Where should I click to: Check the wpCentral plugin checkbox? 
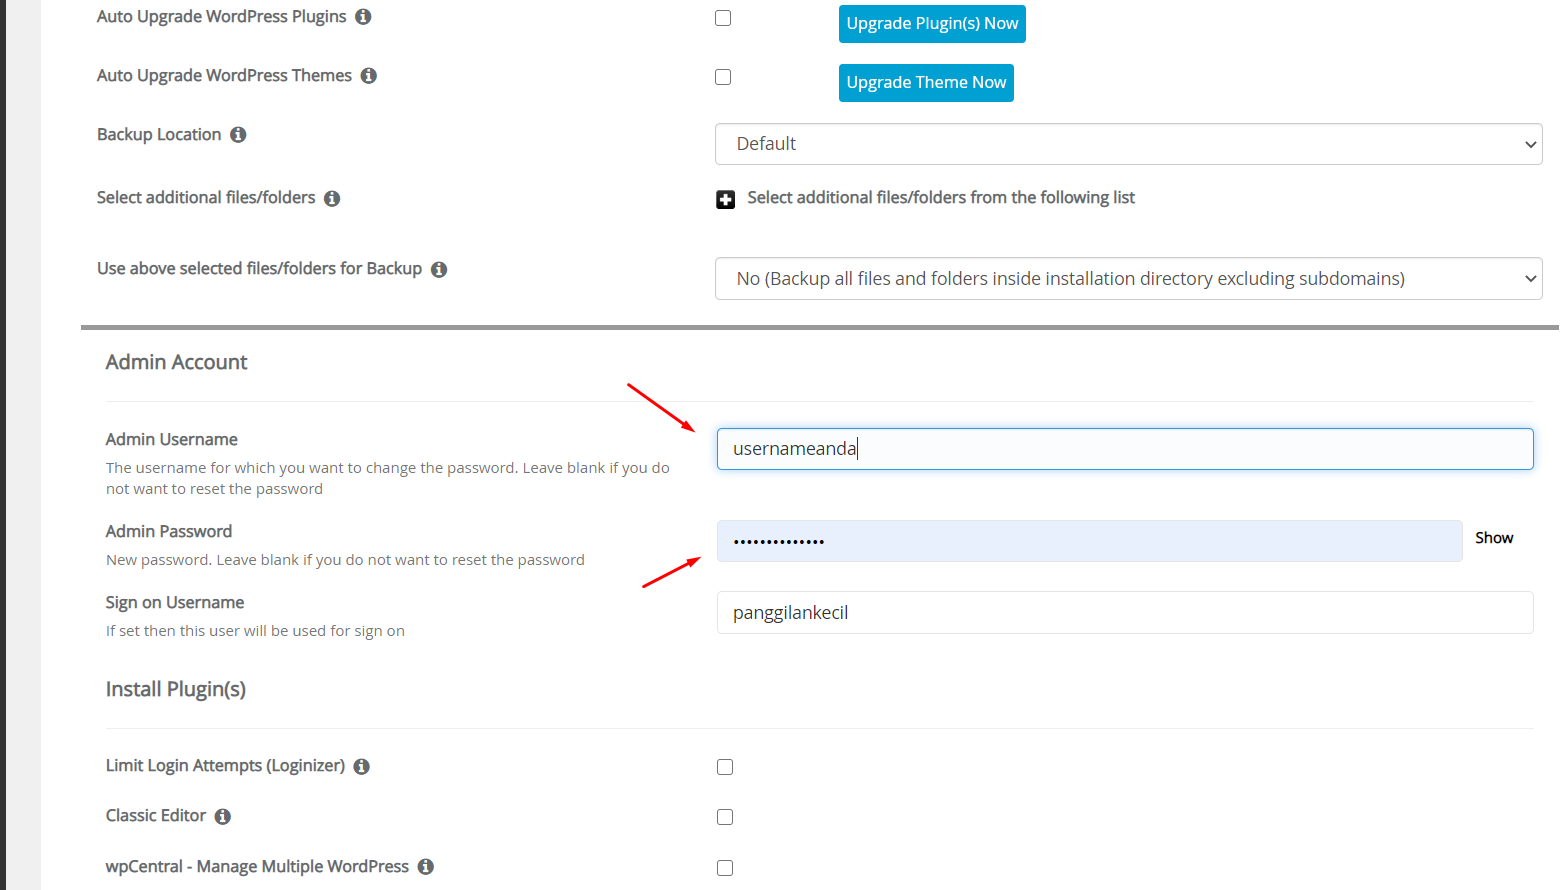tap(725, 868)
